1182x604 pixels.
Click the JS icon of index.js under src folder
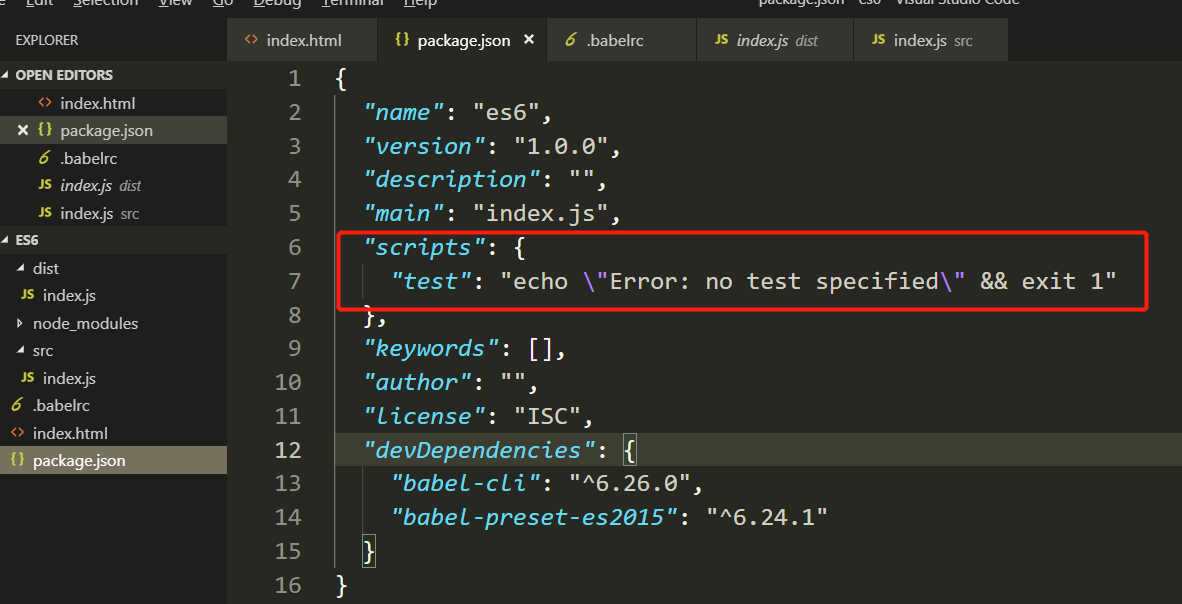coord(27,378)
